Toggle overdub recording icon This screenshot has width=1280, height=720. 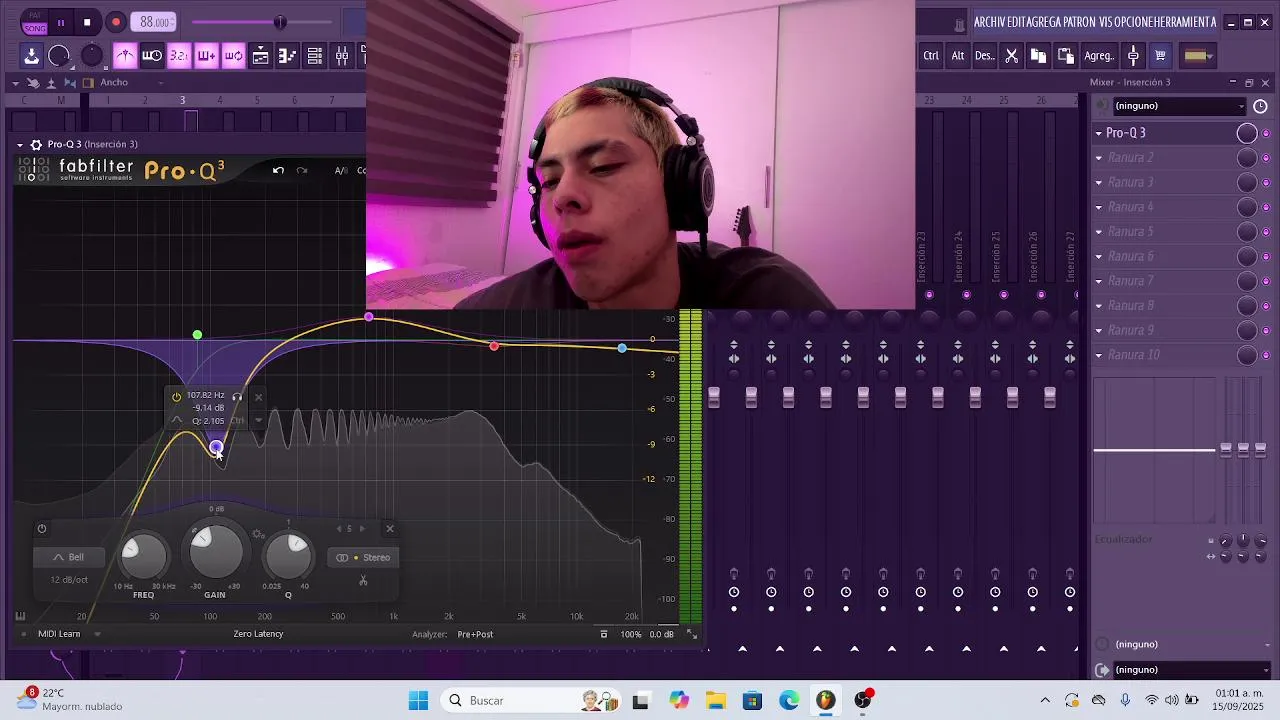tap(206, 56)
